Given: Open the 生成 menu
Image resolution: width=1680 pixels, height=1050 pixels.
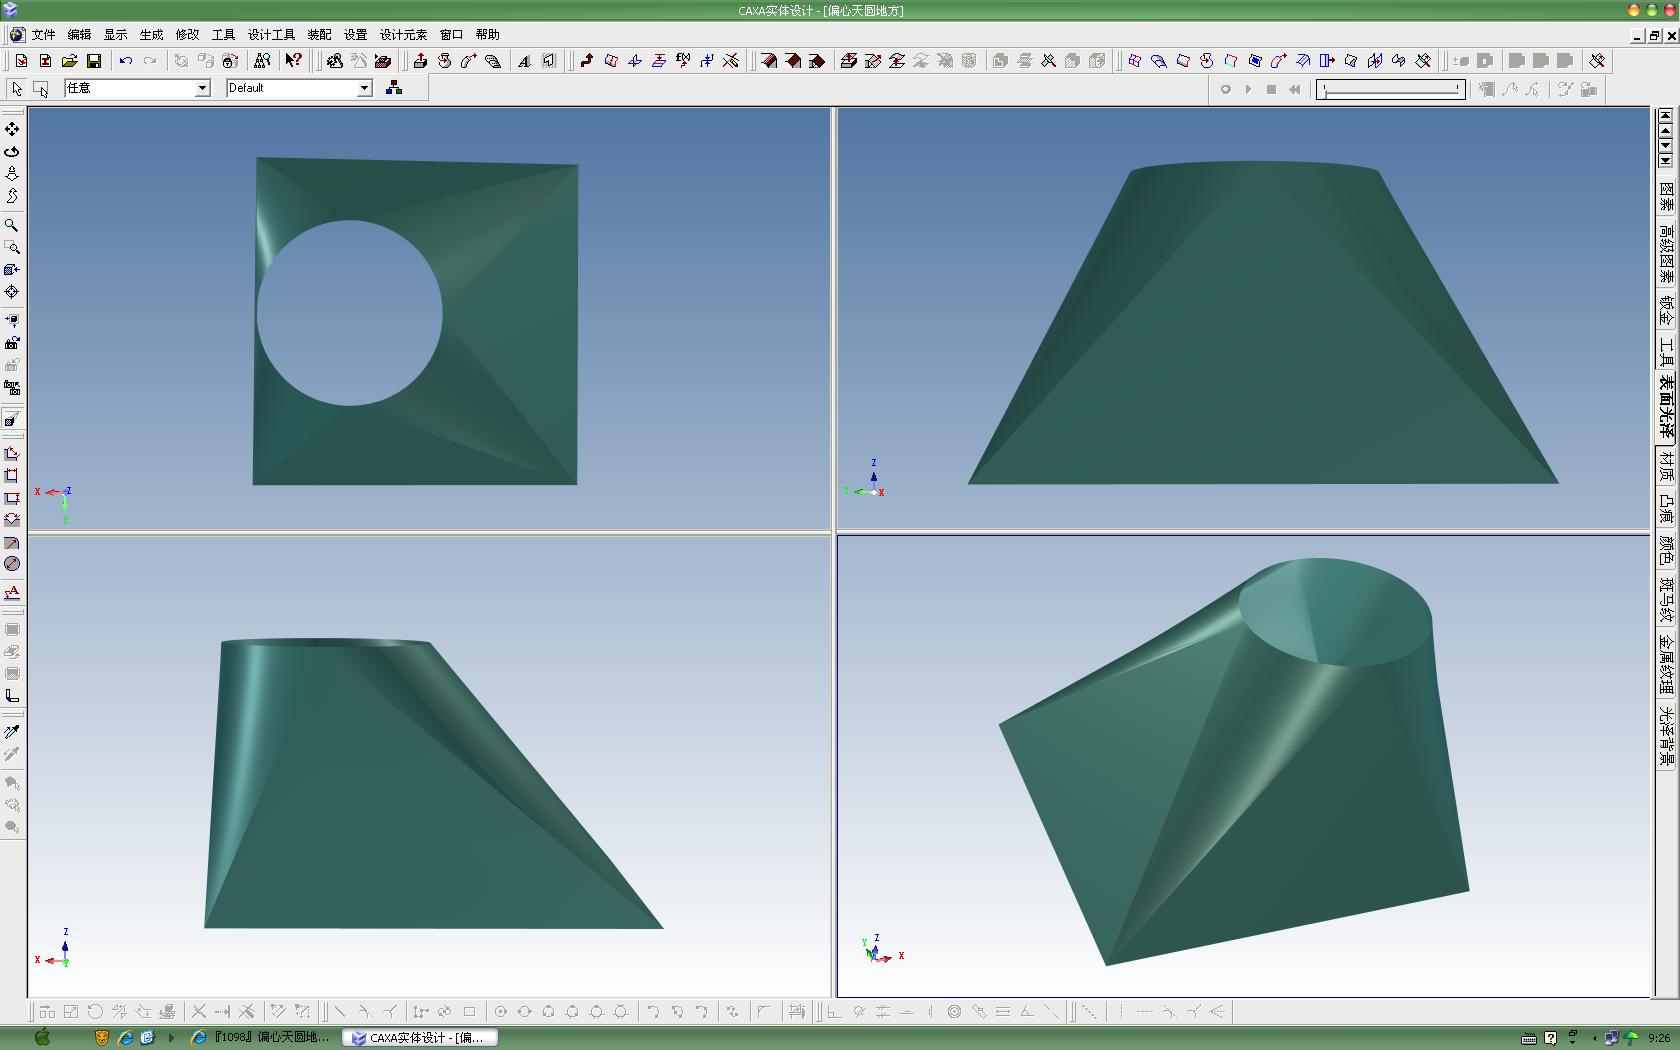Looking at the screenshot, I should (x=151, y=35).
